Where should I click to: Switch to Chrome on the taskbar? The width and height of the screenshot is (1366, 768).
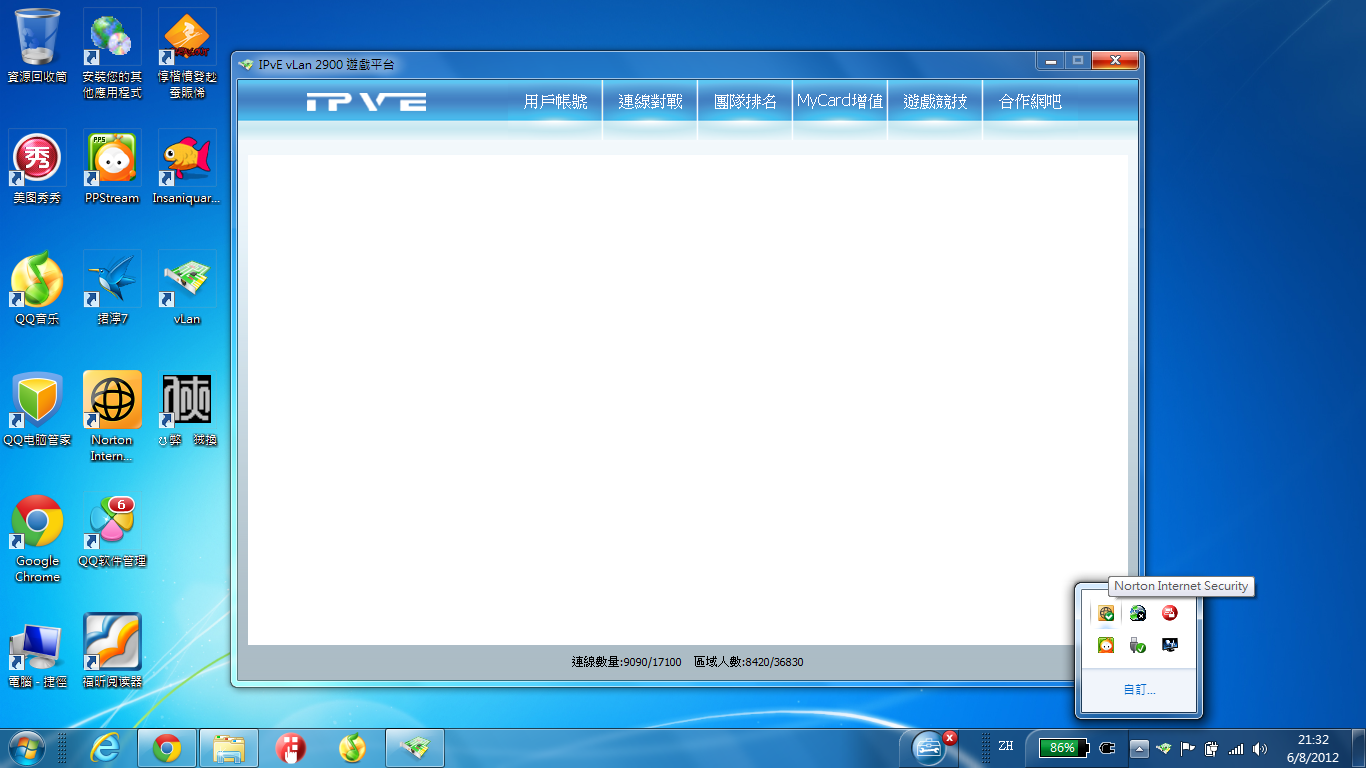pyautogui.click(x=167, y=748)
